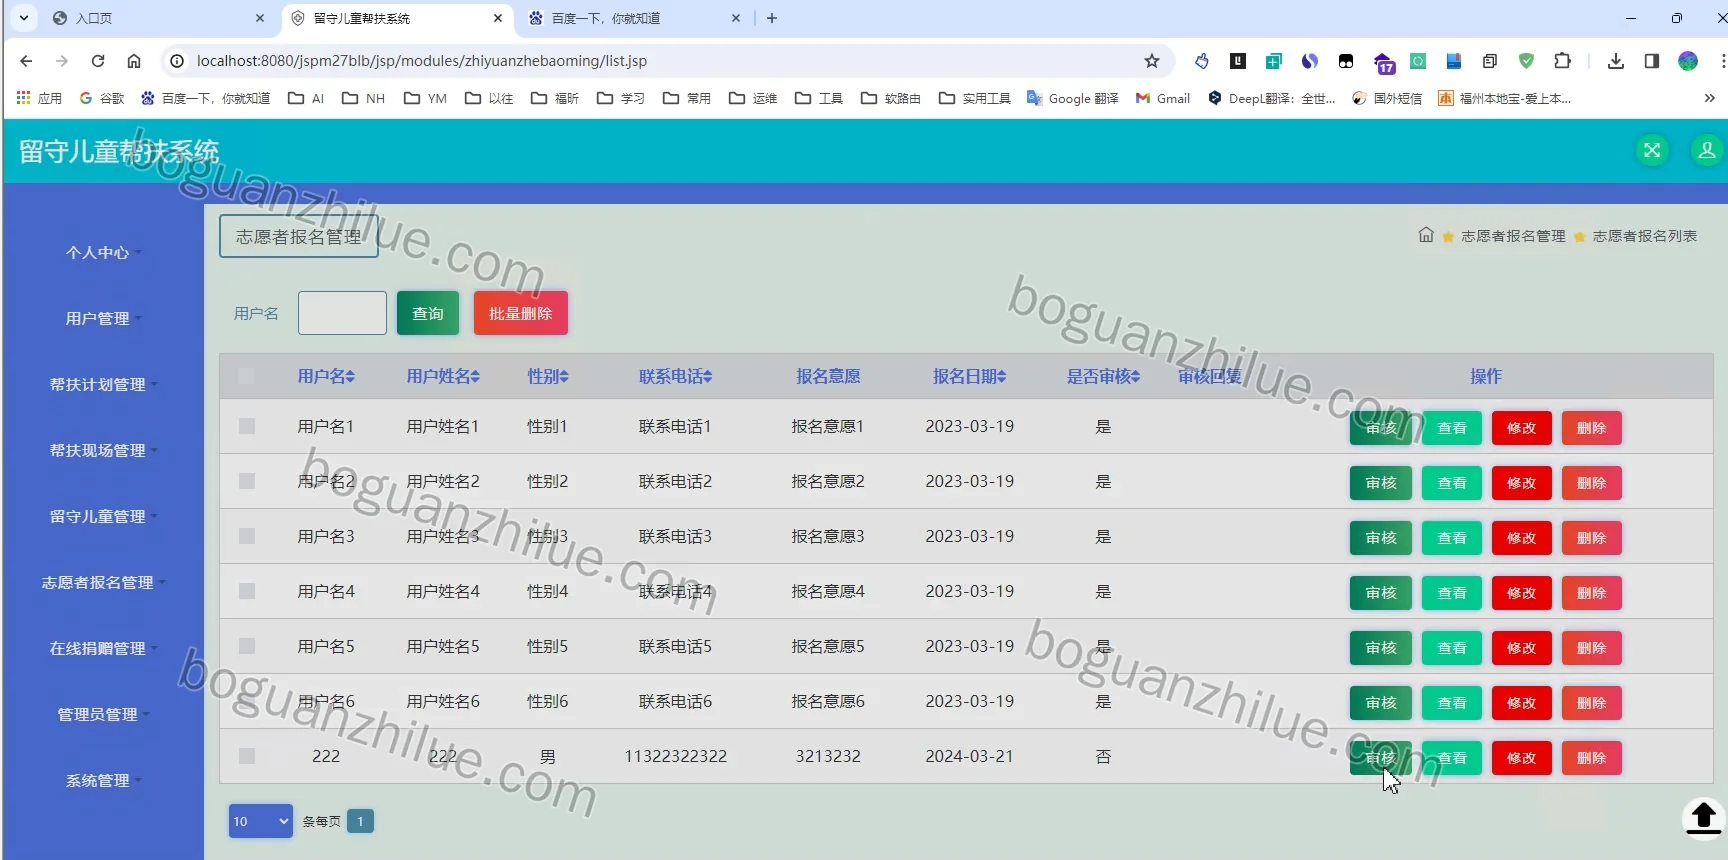The height and width of the screenshot is (860, 1728).
Task: Go to pagination page 1
Action: (360, 821)
